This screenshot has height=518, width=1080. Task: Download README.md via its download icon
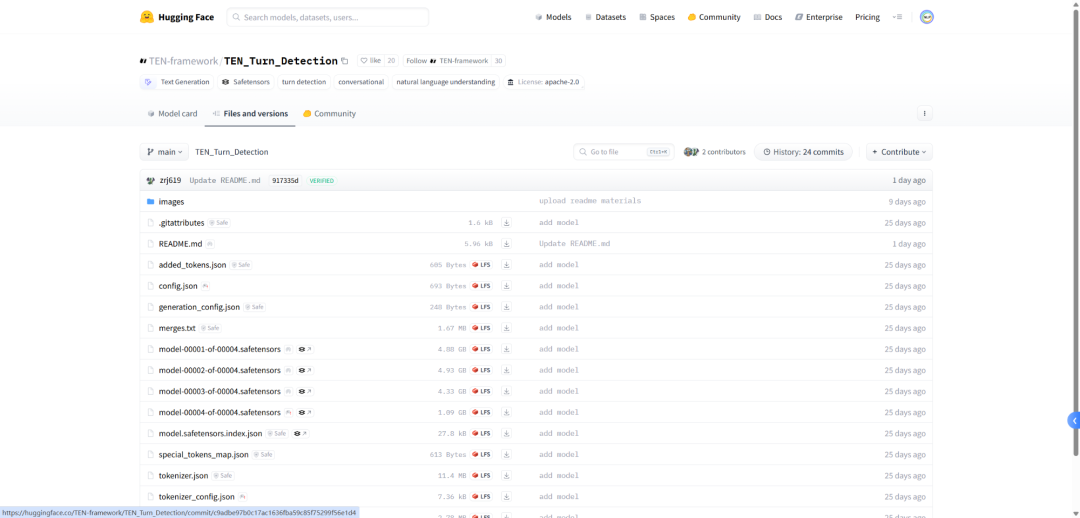coord(506,244)
